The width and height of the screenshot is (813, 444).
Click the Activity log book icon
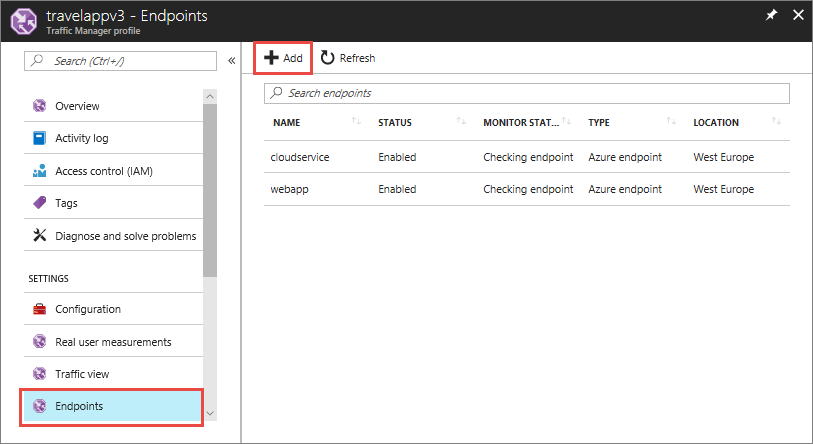tap(39, 138)
